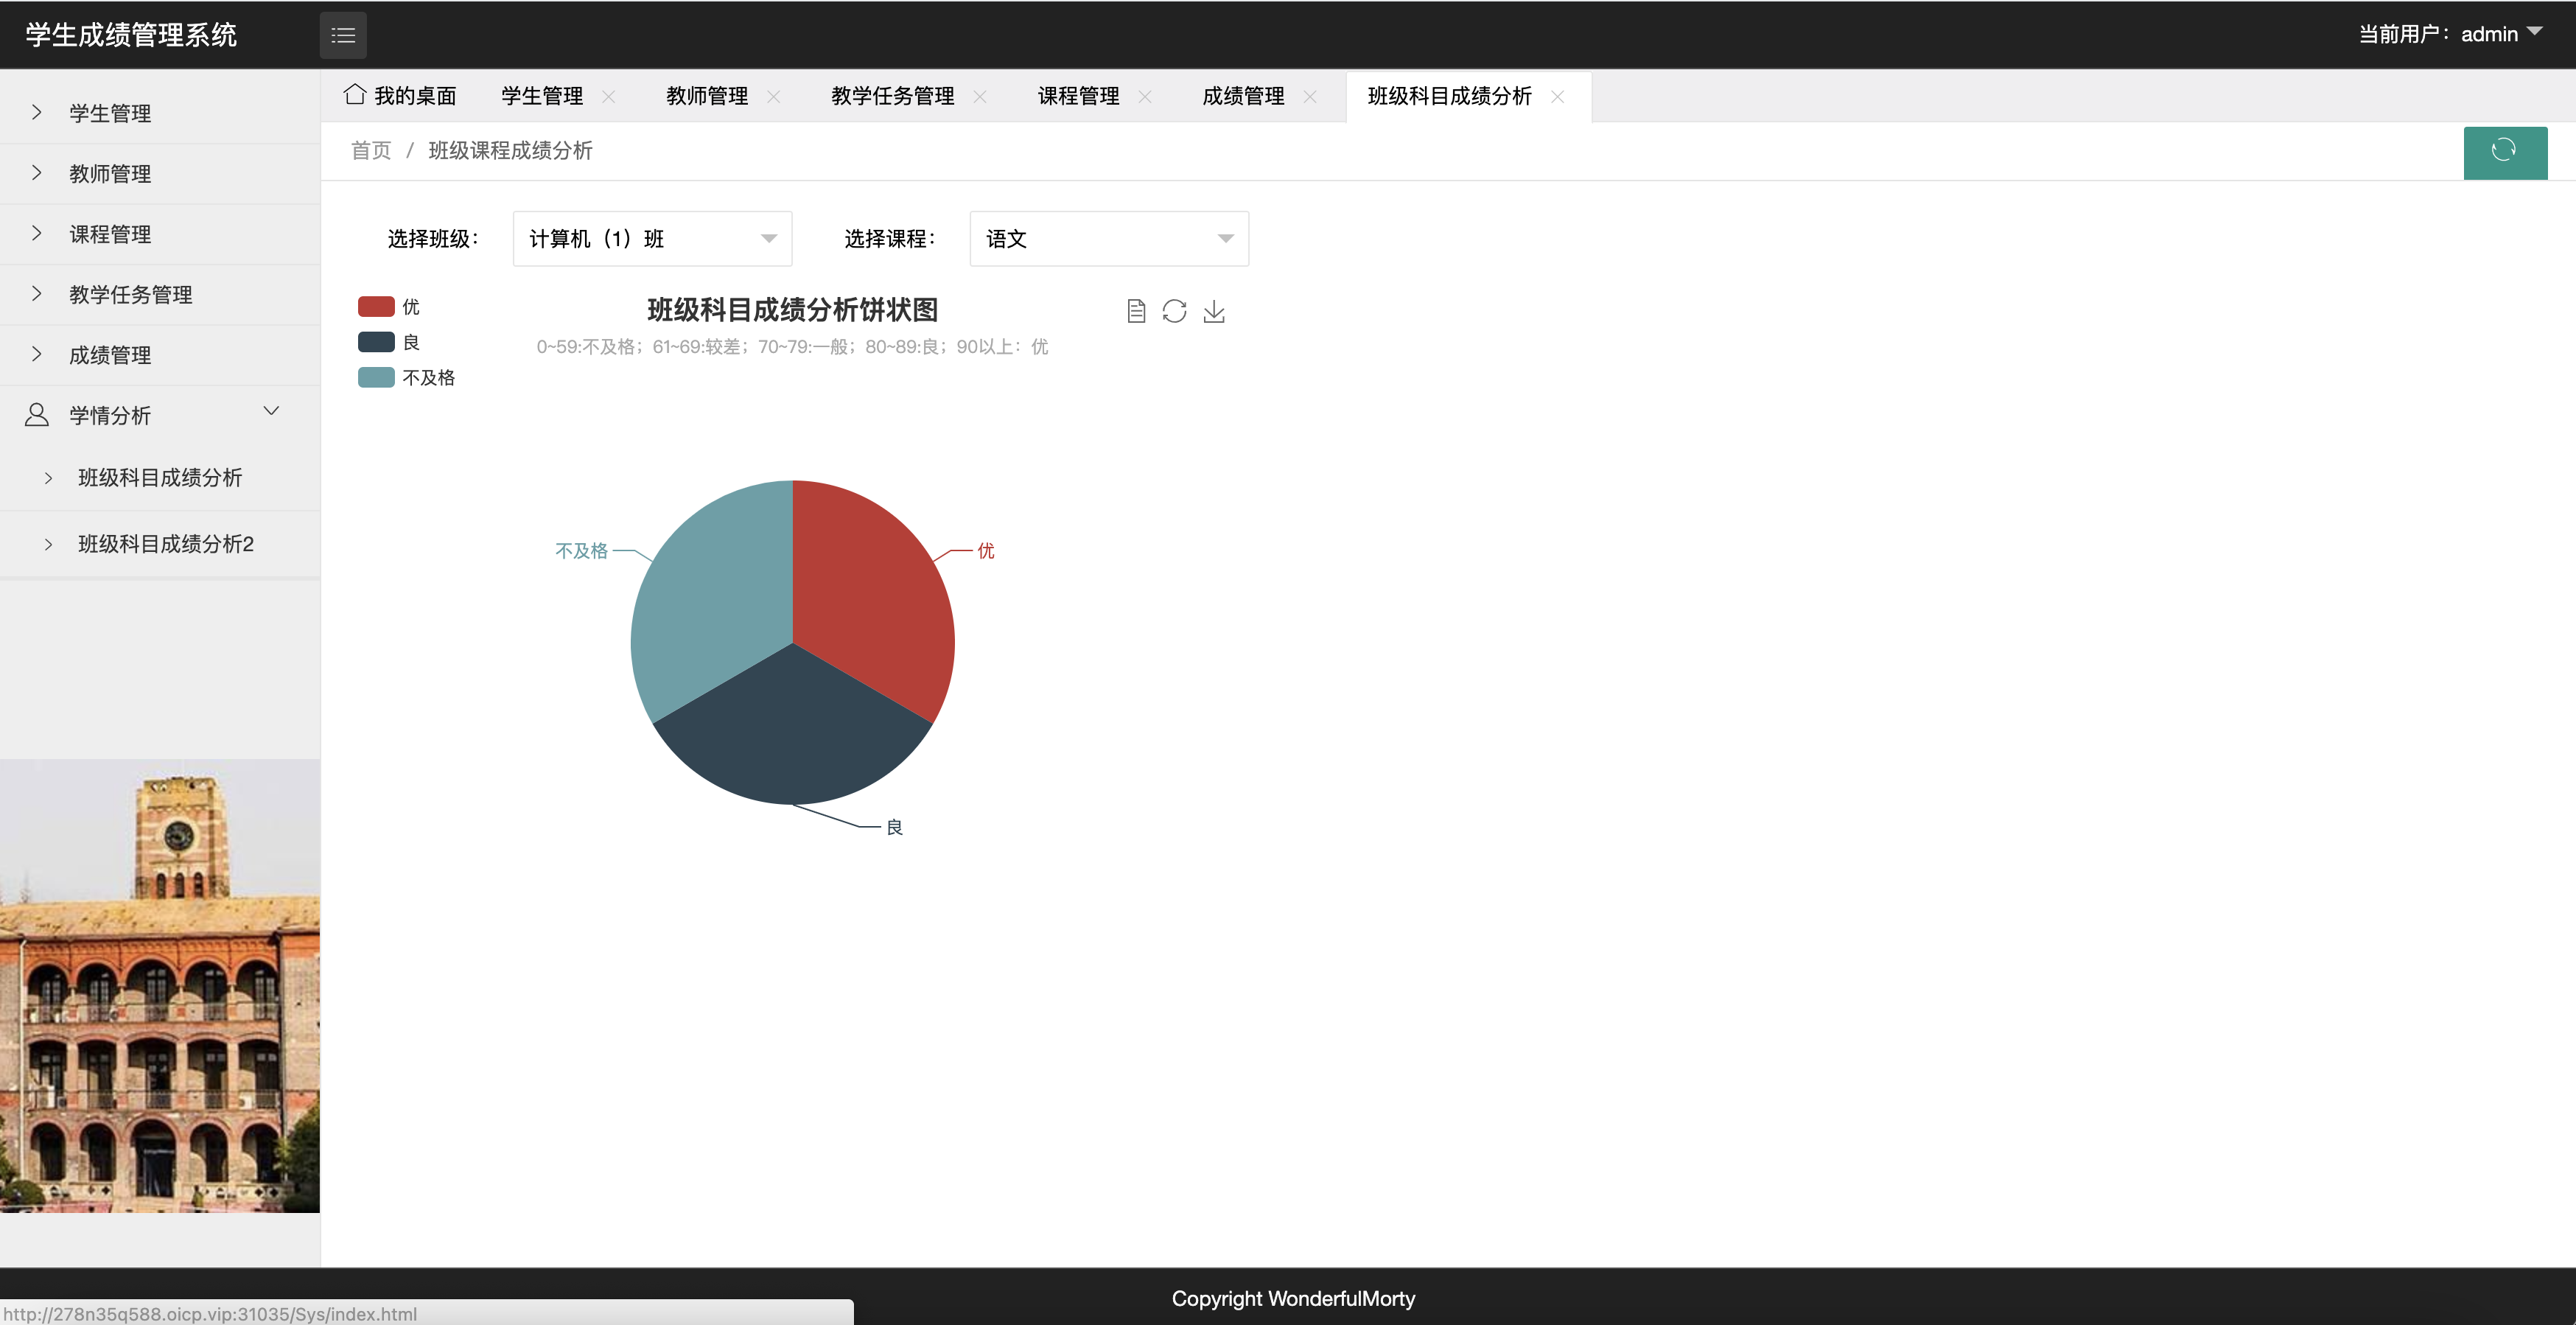This screenshot has width=2576, height=1325.
Task: Click the green page refresh button
Action: pyautogui.click(x=2504, y=151)
